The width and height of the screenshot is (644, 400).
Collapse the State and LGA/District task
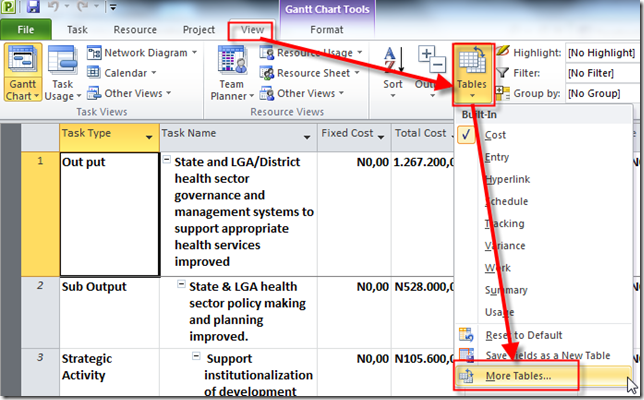(x=166, y=161)
